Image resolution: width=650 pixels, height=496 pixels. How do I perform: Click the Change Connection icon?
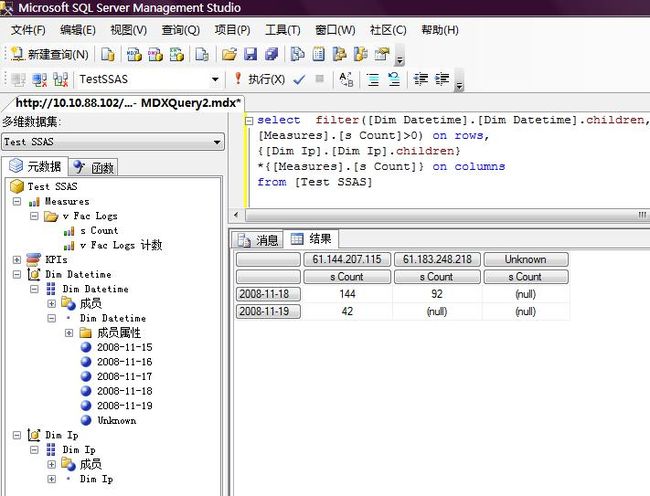[61, 79]
